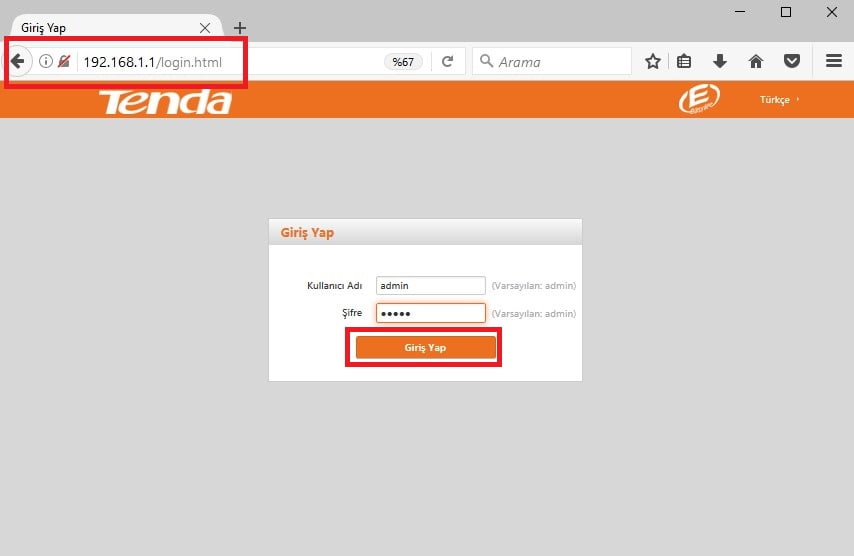Reload the page with refresh icon
This screenshot has width=854, height=556.
click(447, 62)
